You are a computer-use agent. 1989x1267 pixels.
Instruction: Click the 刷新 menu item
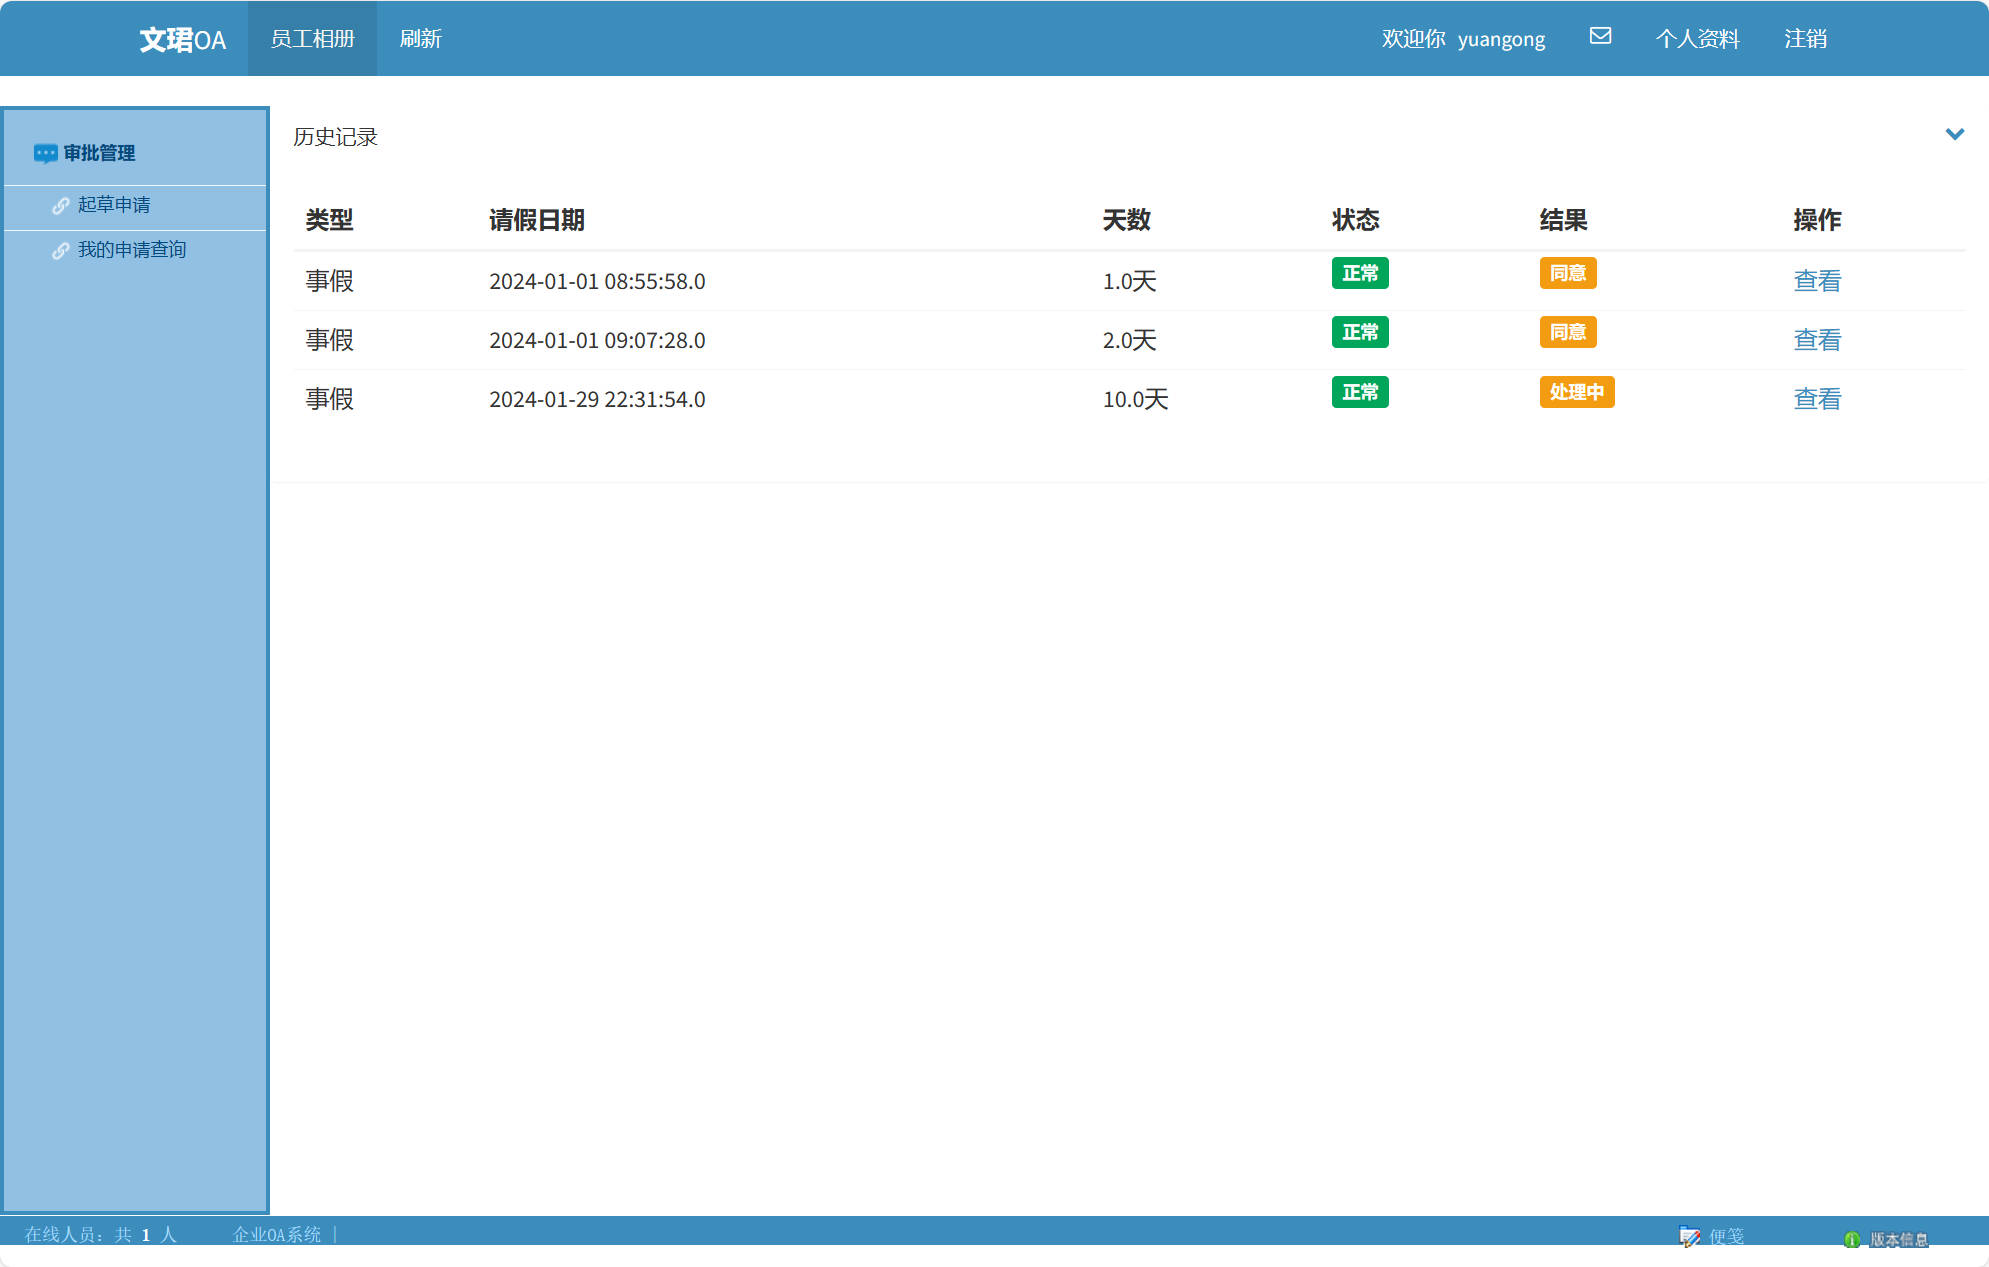tap(420, 39)
